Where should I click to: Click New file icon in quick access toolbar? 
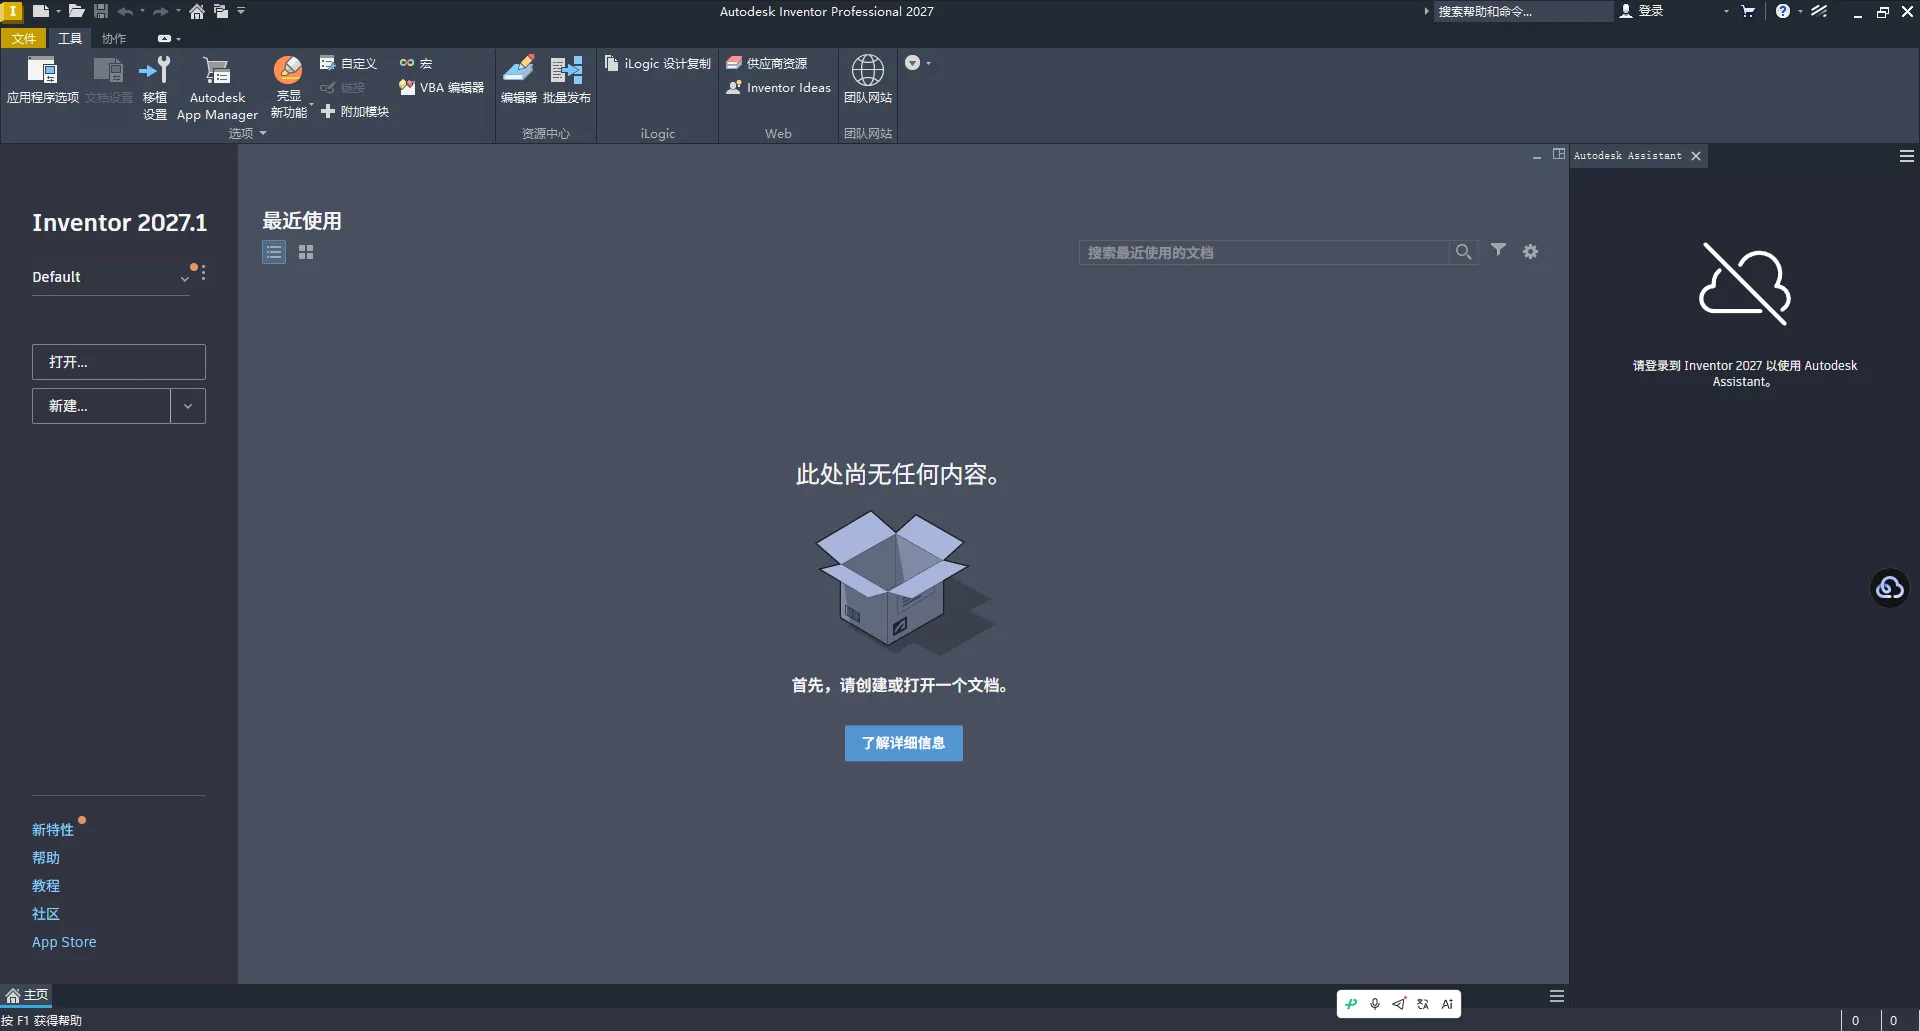point(40,11)
